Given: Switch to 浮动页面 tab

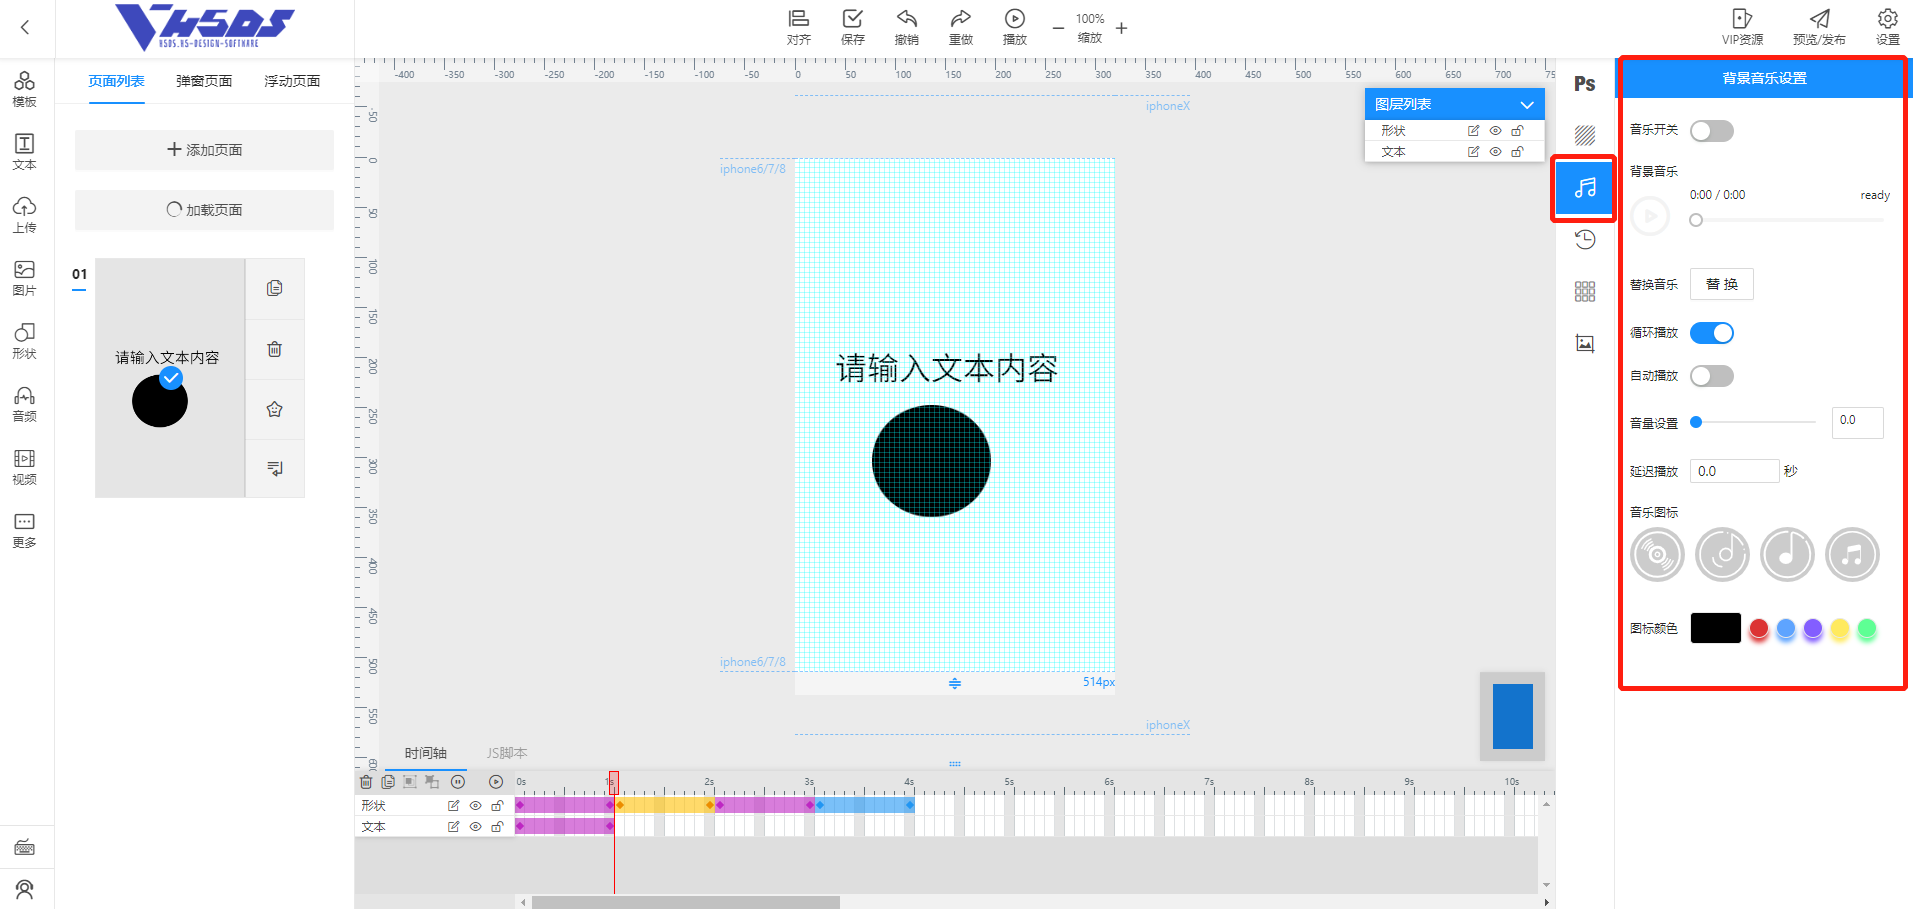Looking at the screenshot, I should coord(292,81).
